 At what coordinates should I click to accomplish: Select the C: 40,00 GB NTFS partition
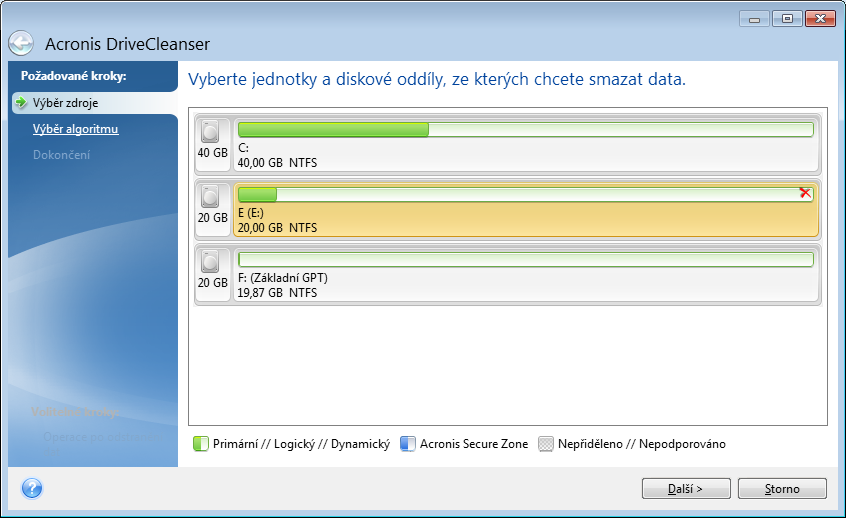click(x=526, y=145)
